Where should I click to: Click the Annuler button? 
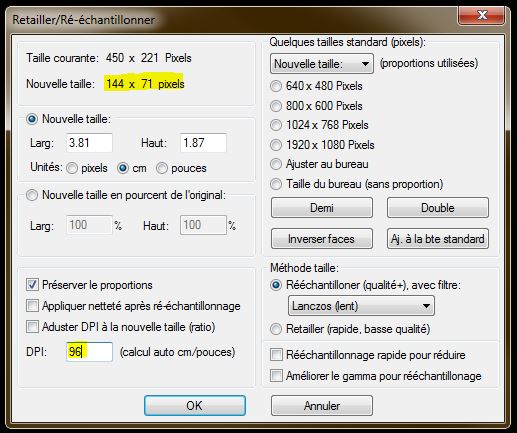pos(322,406)
